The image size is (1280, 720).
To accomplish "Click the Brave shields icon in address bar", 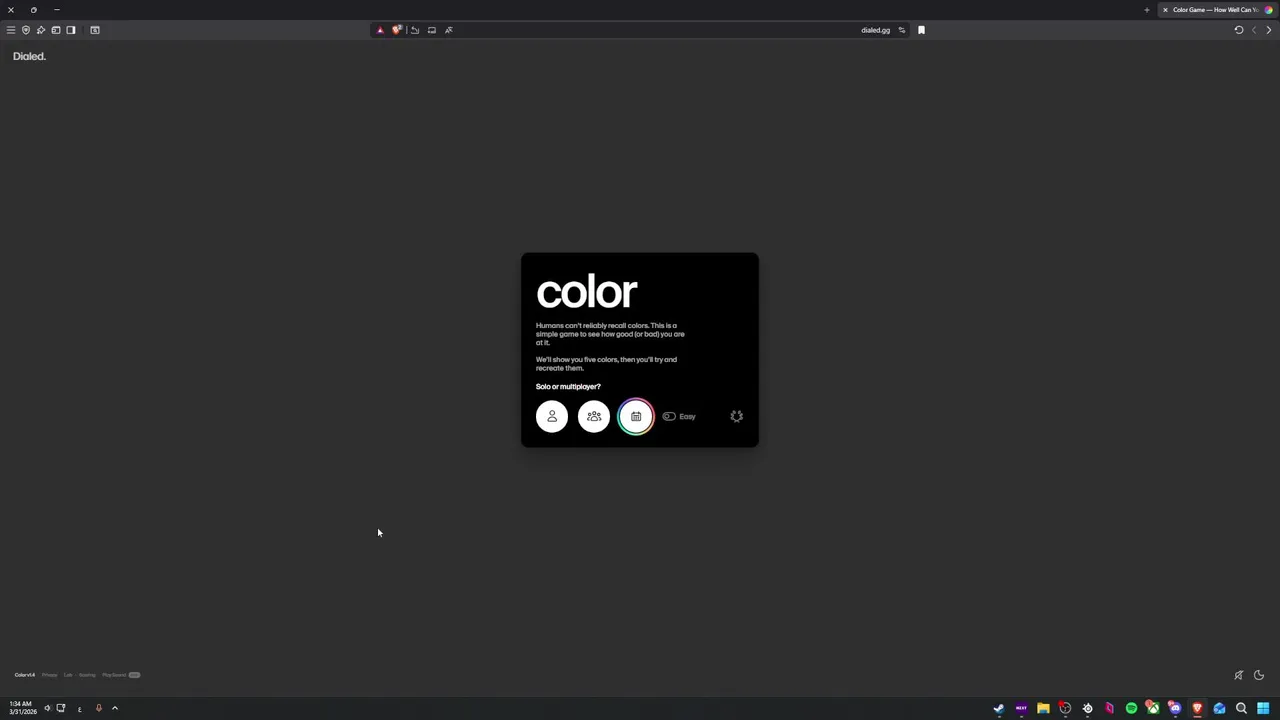I will 397,30.
